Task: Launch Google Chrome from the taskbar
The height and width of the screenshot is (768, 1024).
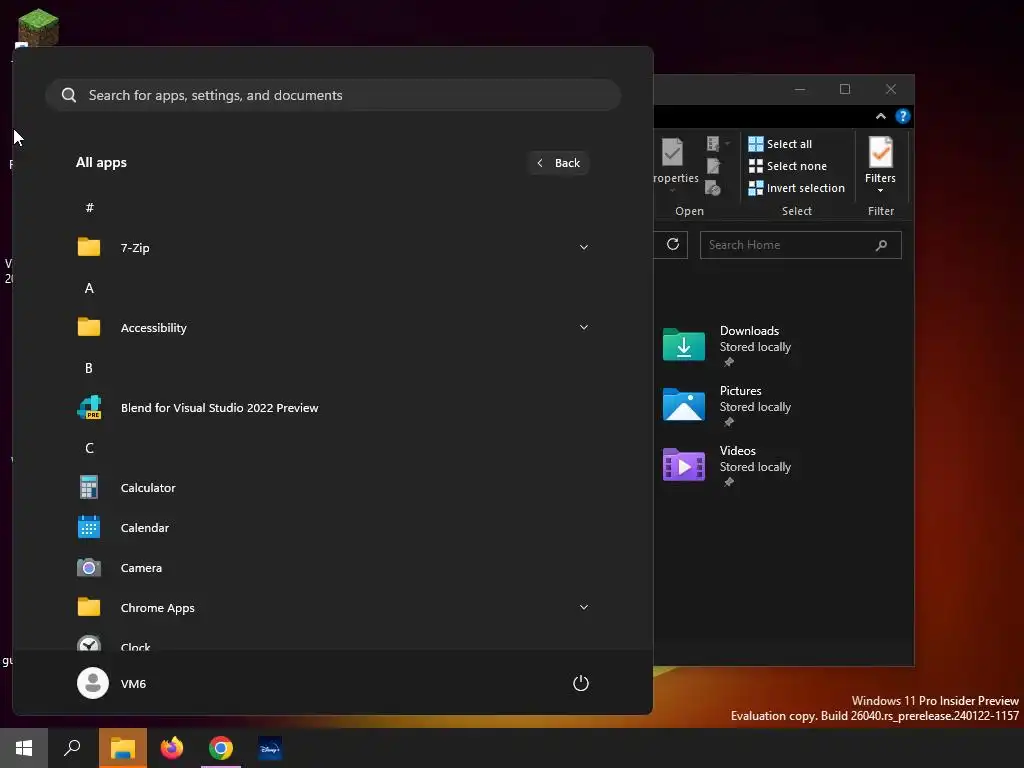Action: tap(221, 748)
